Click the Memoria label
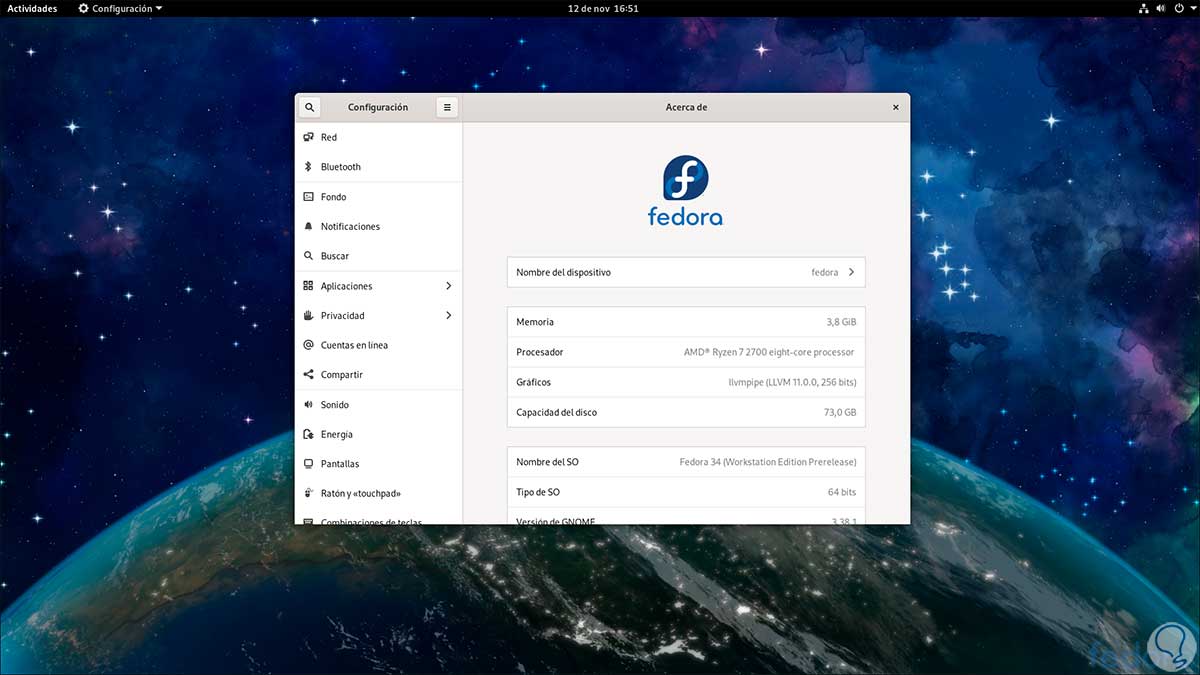 (x=535, y=322)
